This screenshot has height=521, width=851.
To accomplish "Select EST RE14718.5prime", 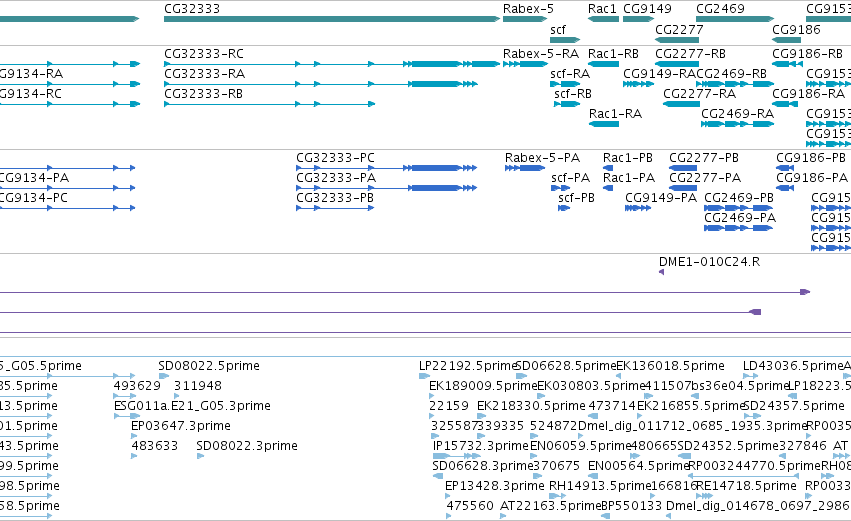I will click(x=746, y=486).
